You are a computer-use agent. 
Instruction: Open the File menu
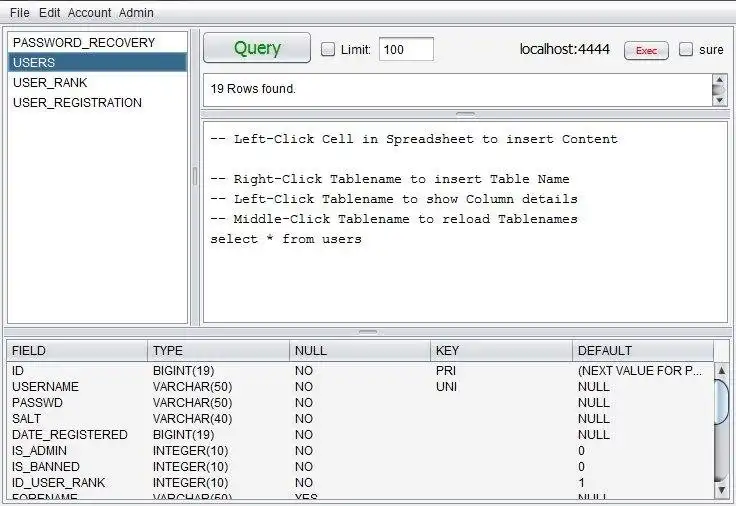[x=19, y=13]
